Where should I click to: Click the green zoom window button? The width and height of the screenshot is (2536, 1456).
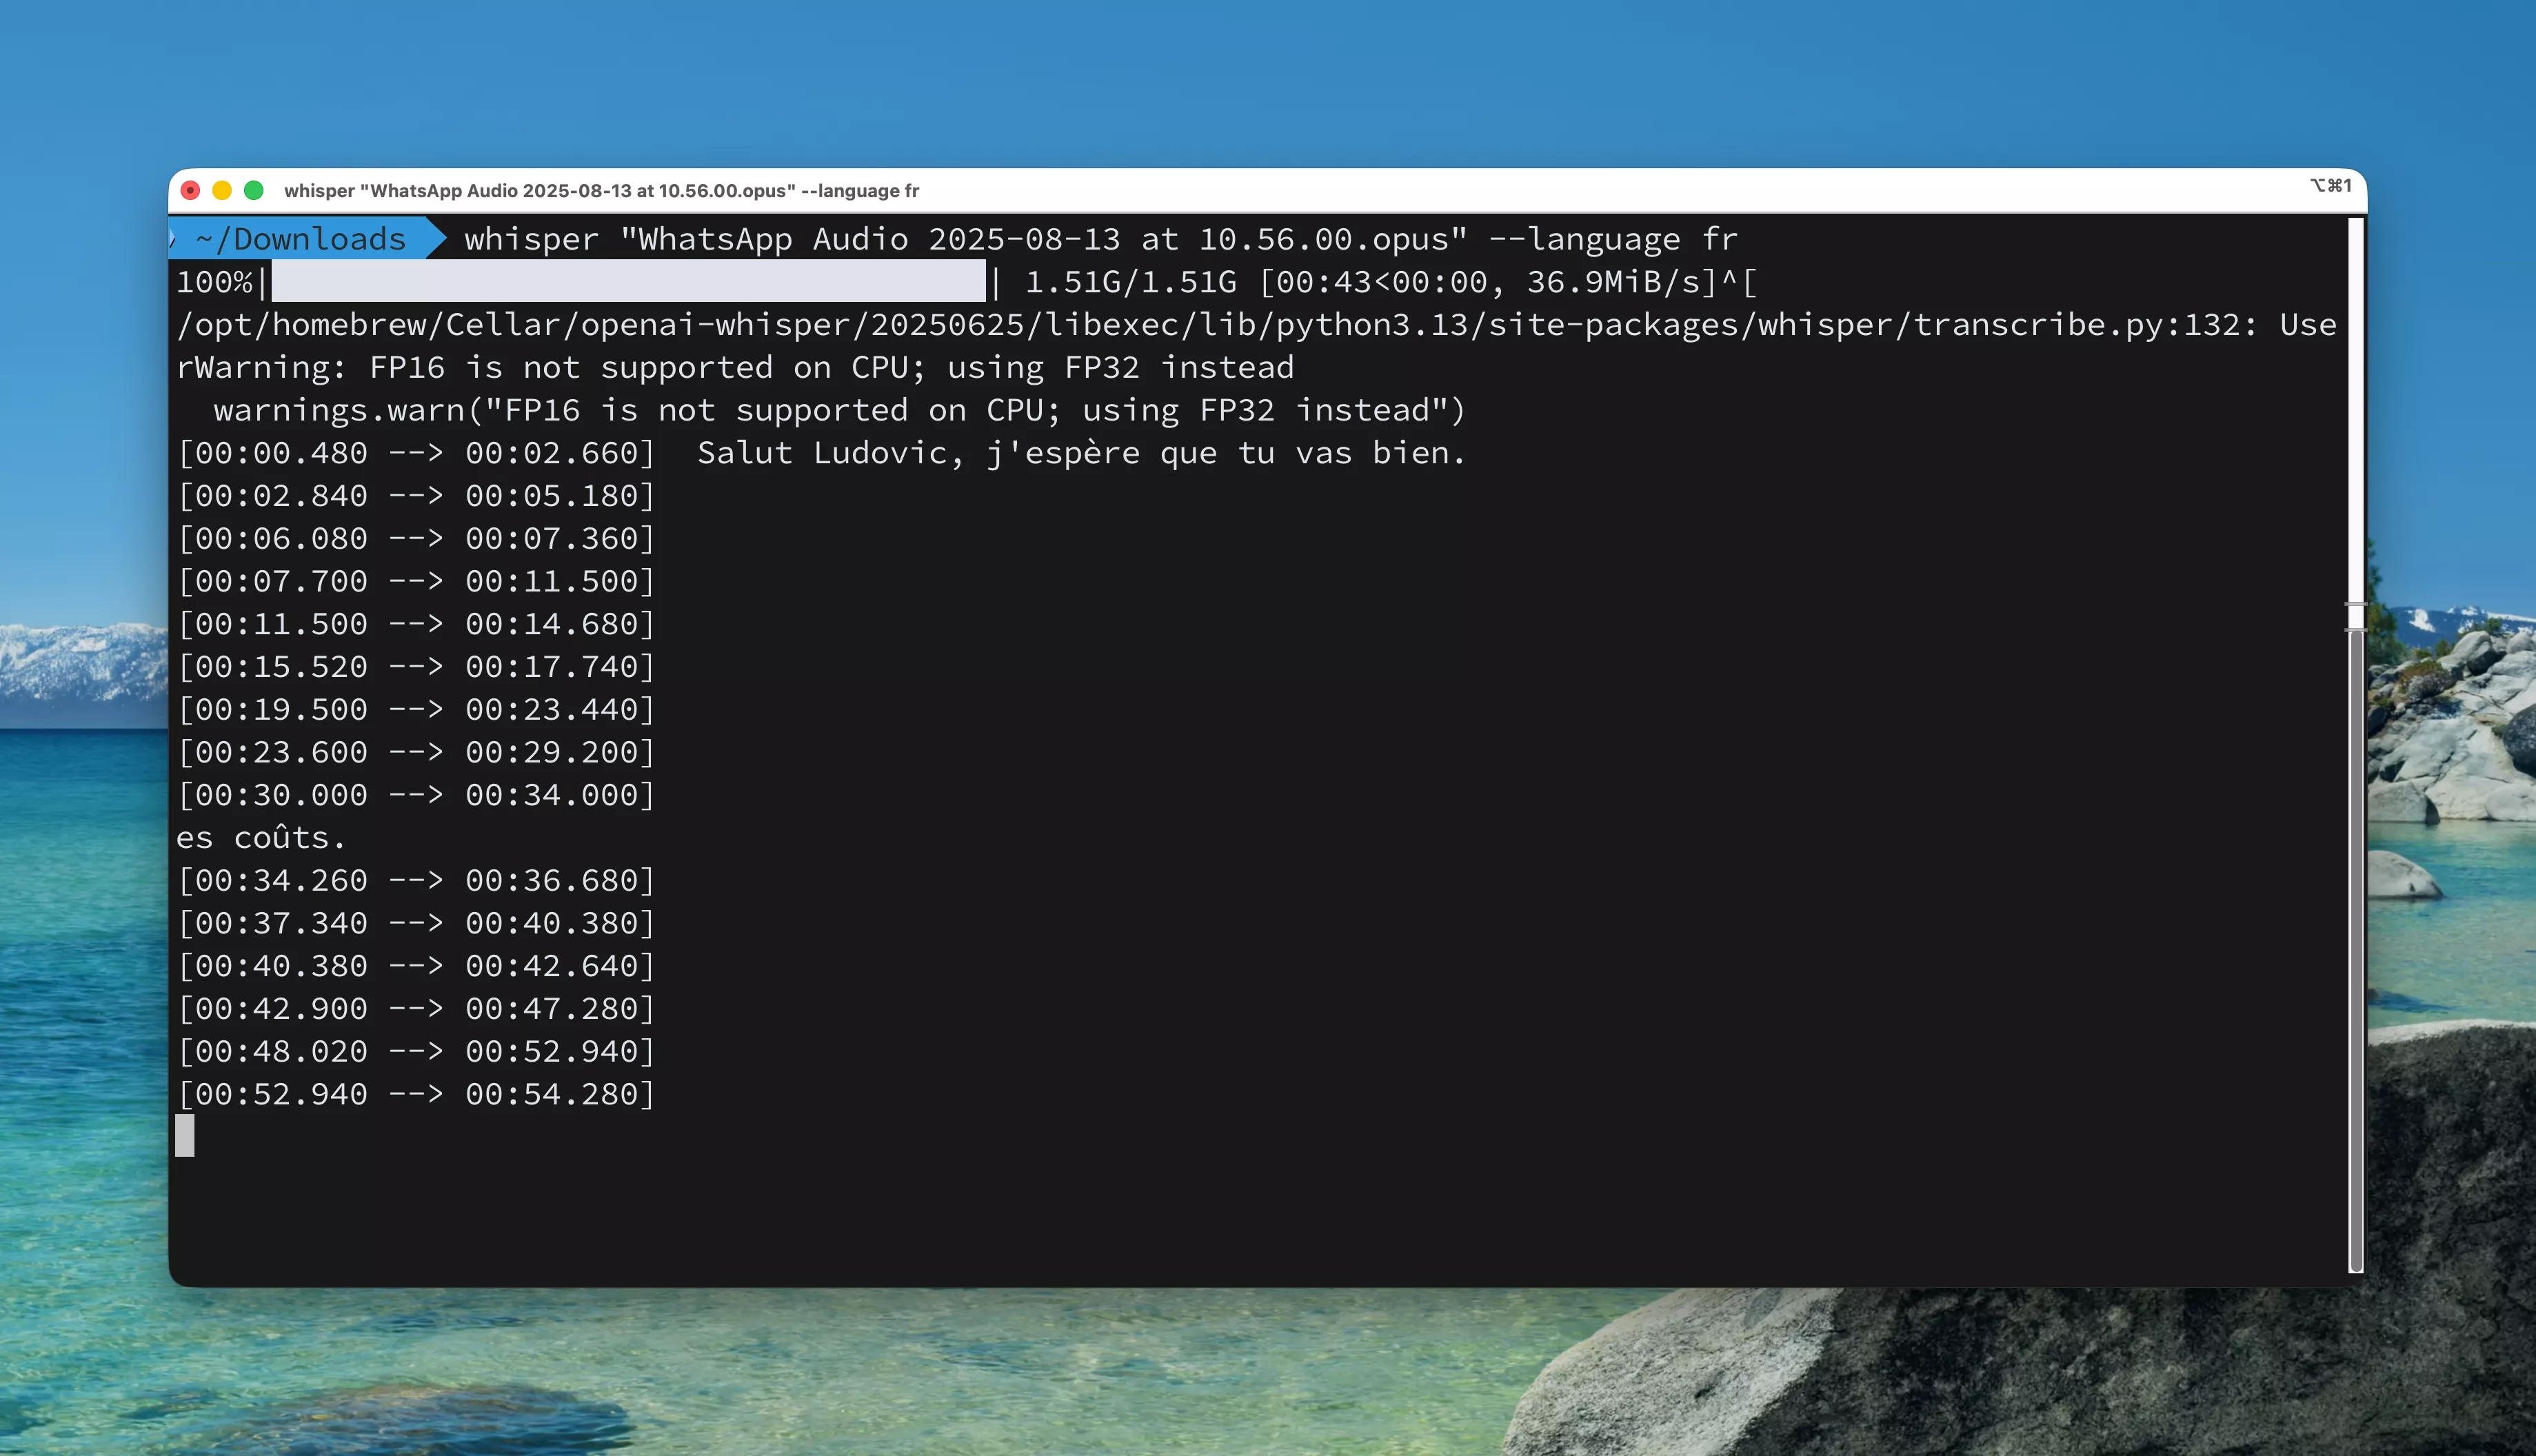254,190
